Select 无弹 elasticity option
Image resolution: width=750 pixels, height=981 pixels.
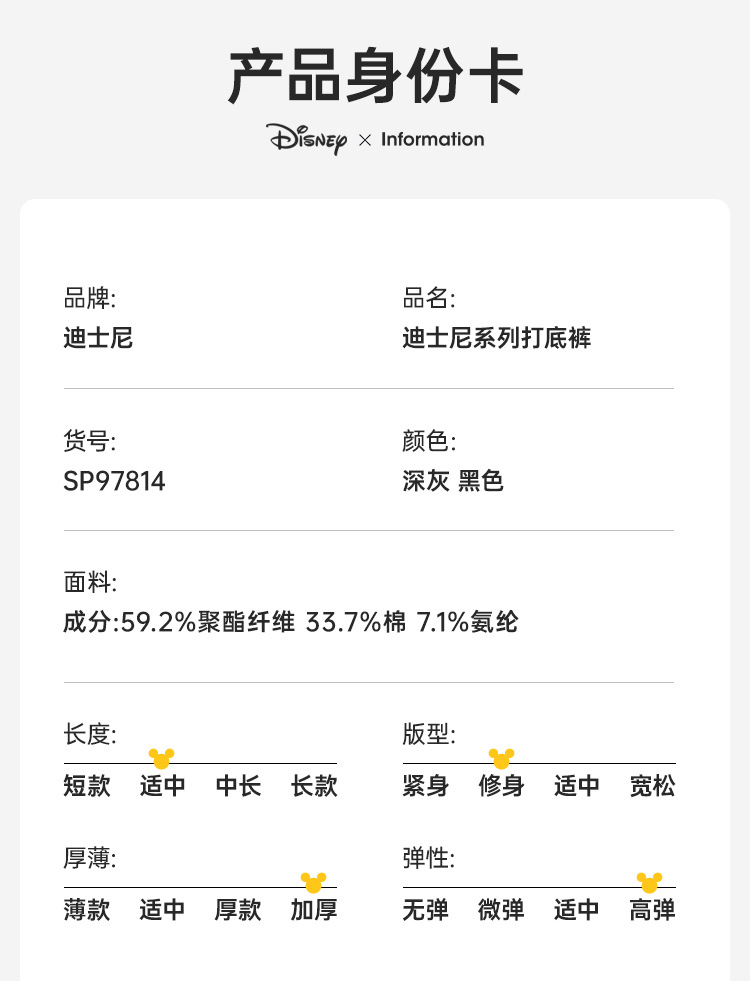tap(426, 910)
